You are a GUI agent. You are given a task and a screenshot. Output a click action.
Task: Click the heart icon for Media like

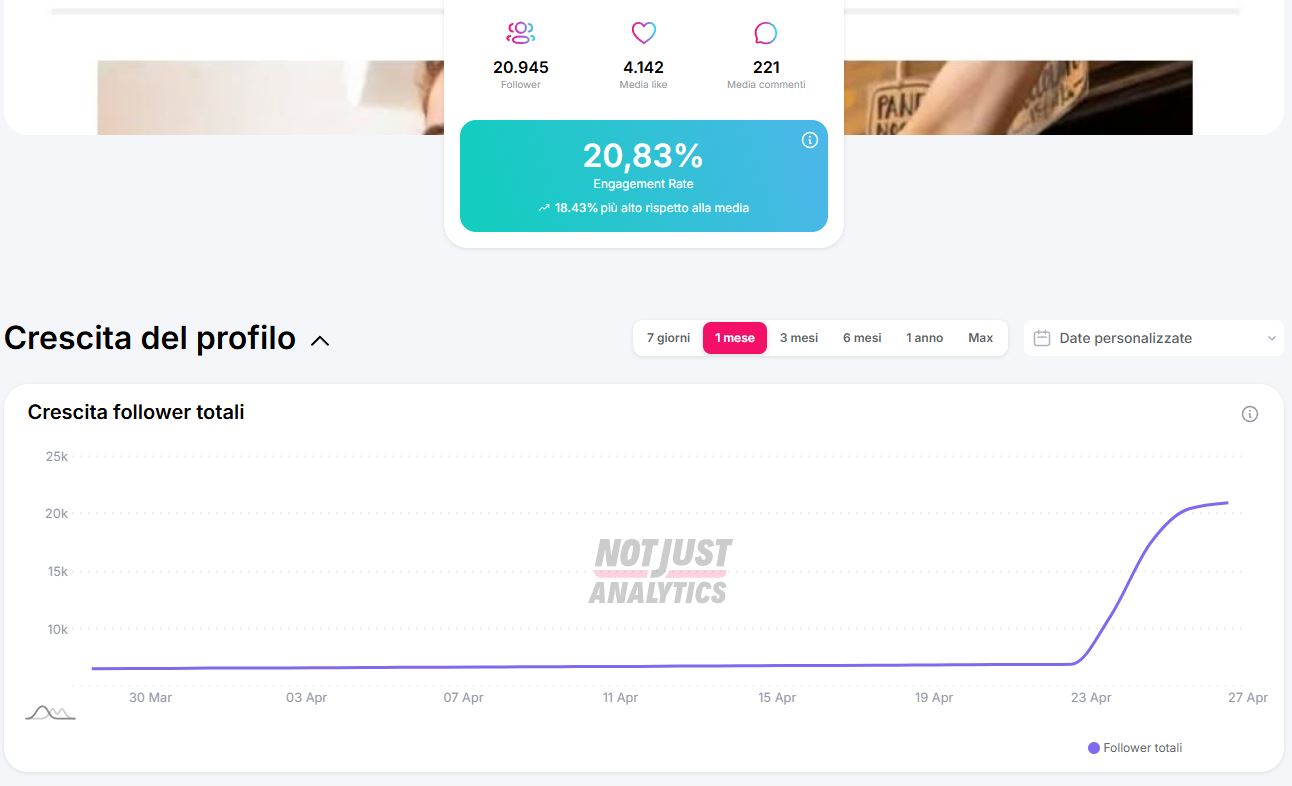coord(643,33)
